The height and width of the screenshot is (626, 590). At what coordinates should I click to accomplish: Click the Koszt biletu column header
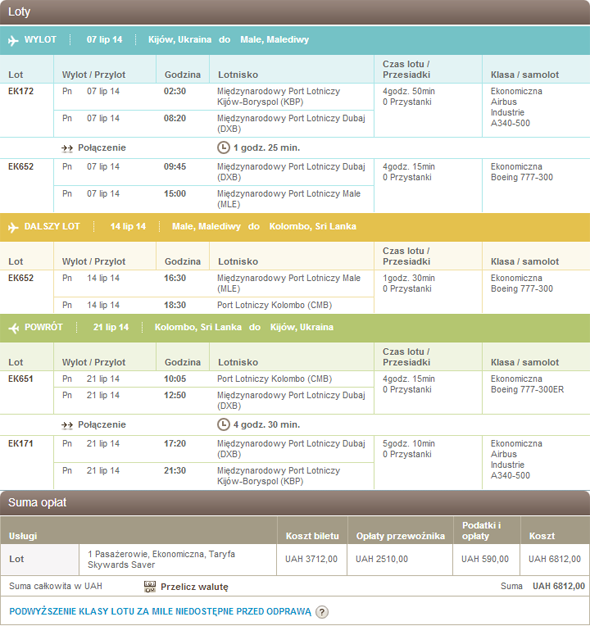pos(312,536)
